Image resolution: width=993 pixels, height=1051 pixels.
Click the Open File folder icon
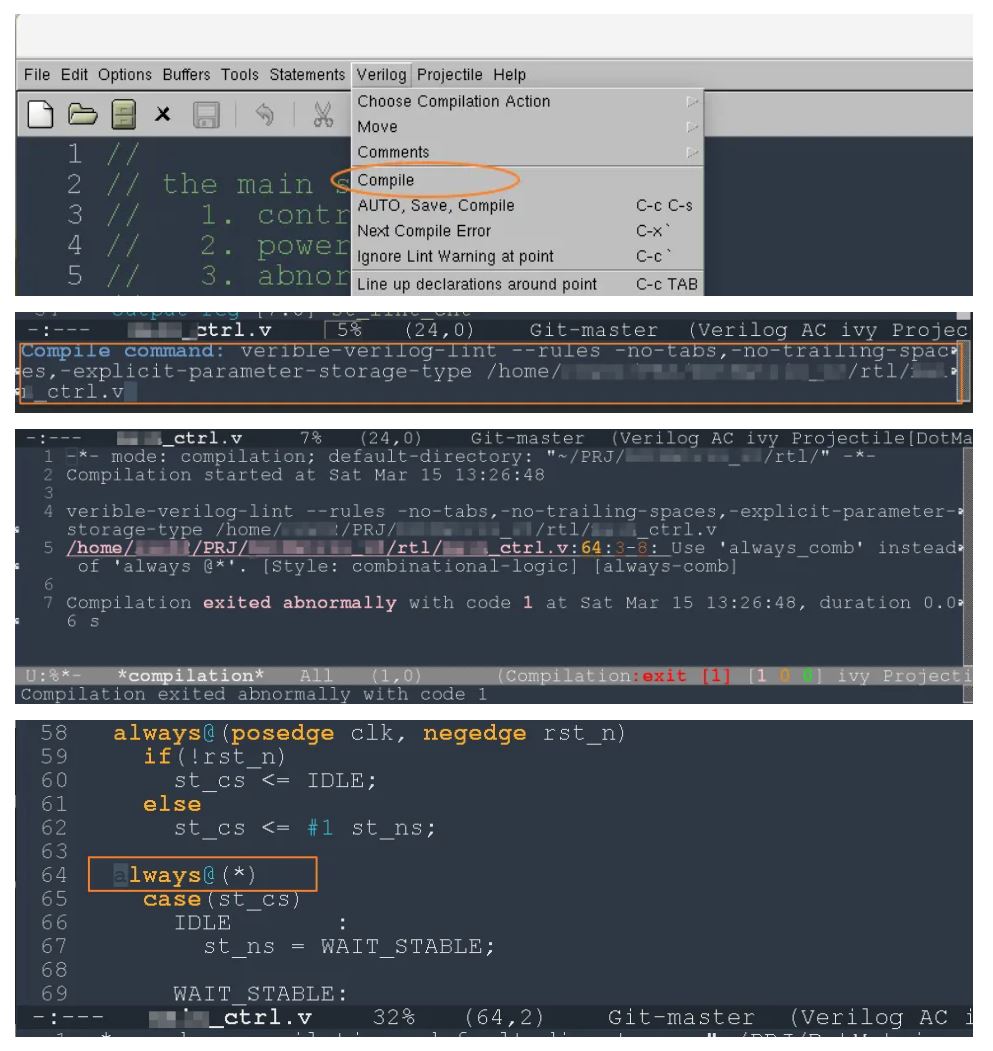pyautogui.click(x=84, y=118)
